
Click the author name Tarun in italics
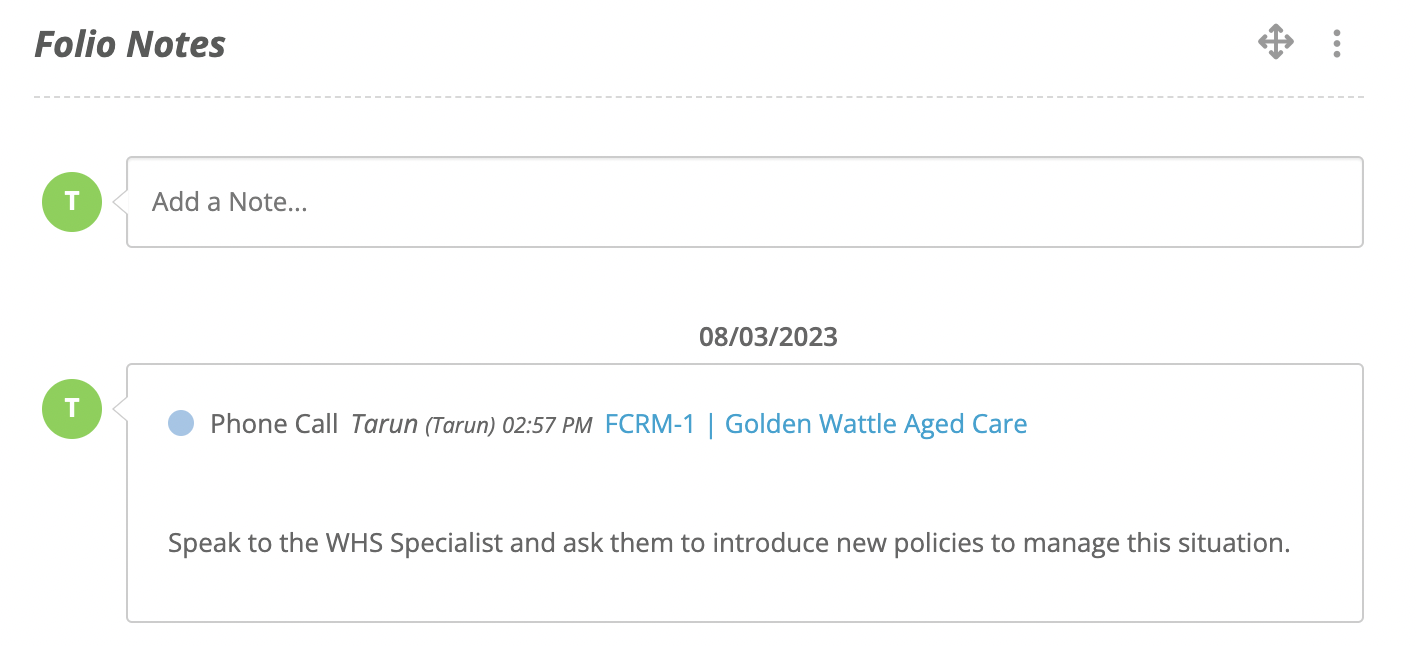[384, 424]
